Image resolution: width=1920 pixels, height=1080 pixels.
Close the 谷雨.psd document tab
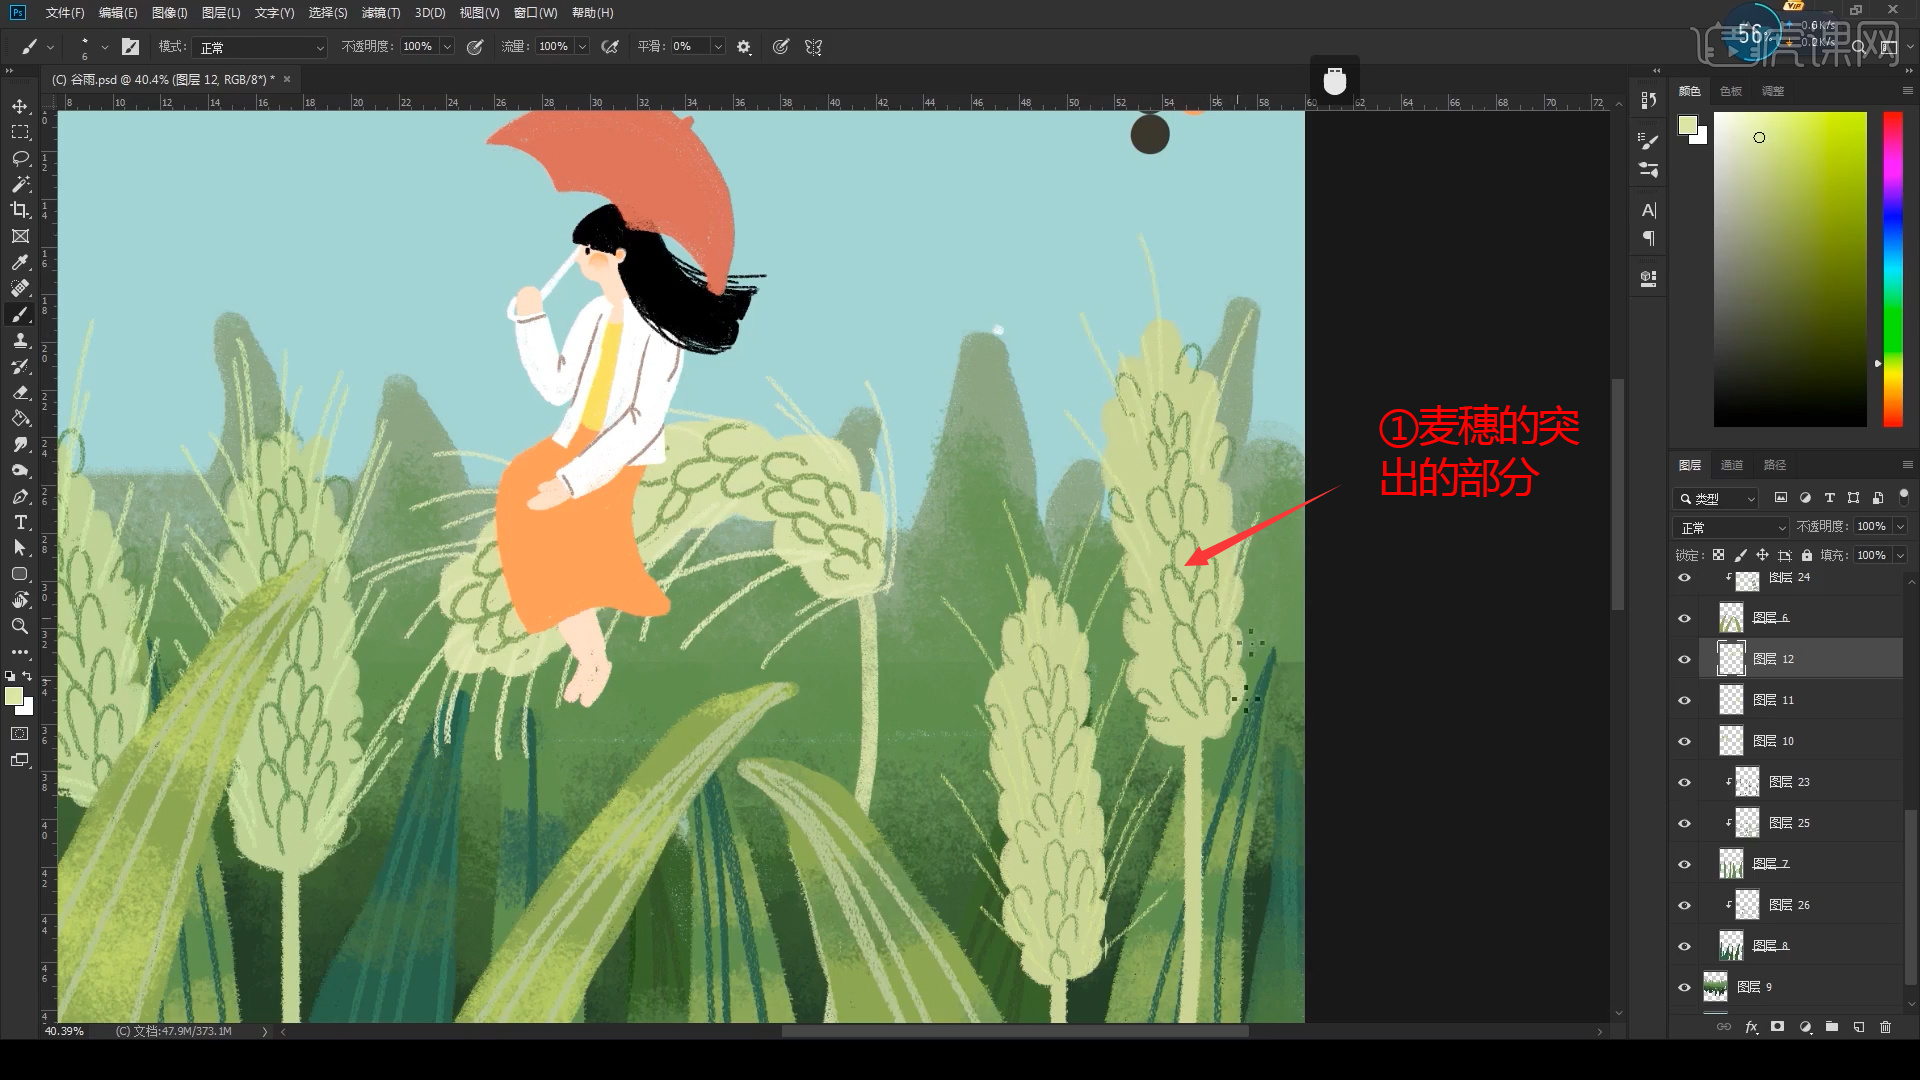(287, 79)
